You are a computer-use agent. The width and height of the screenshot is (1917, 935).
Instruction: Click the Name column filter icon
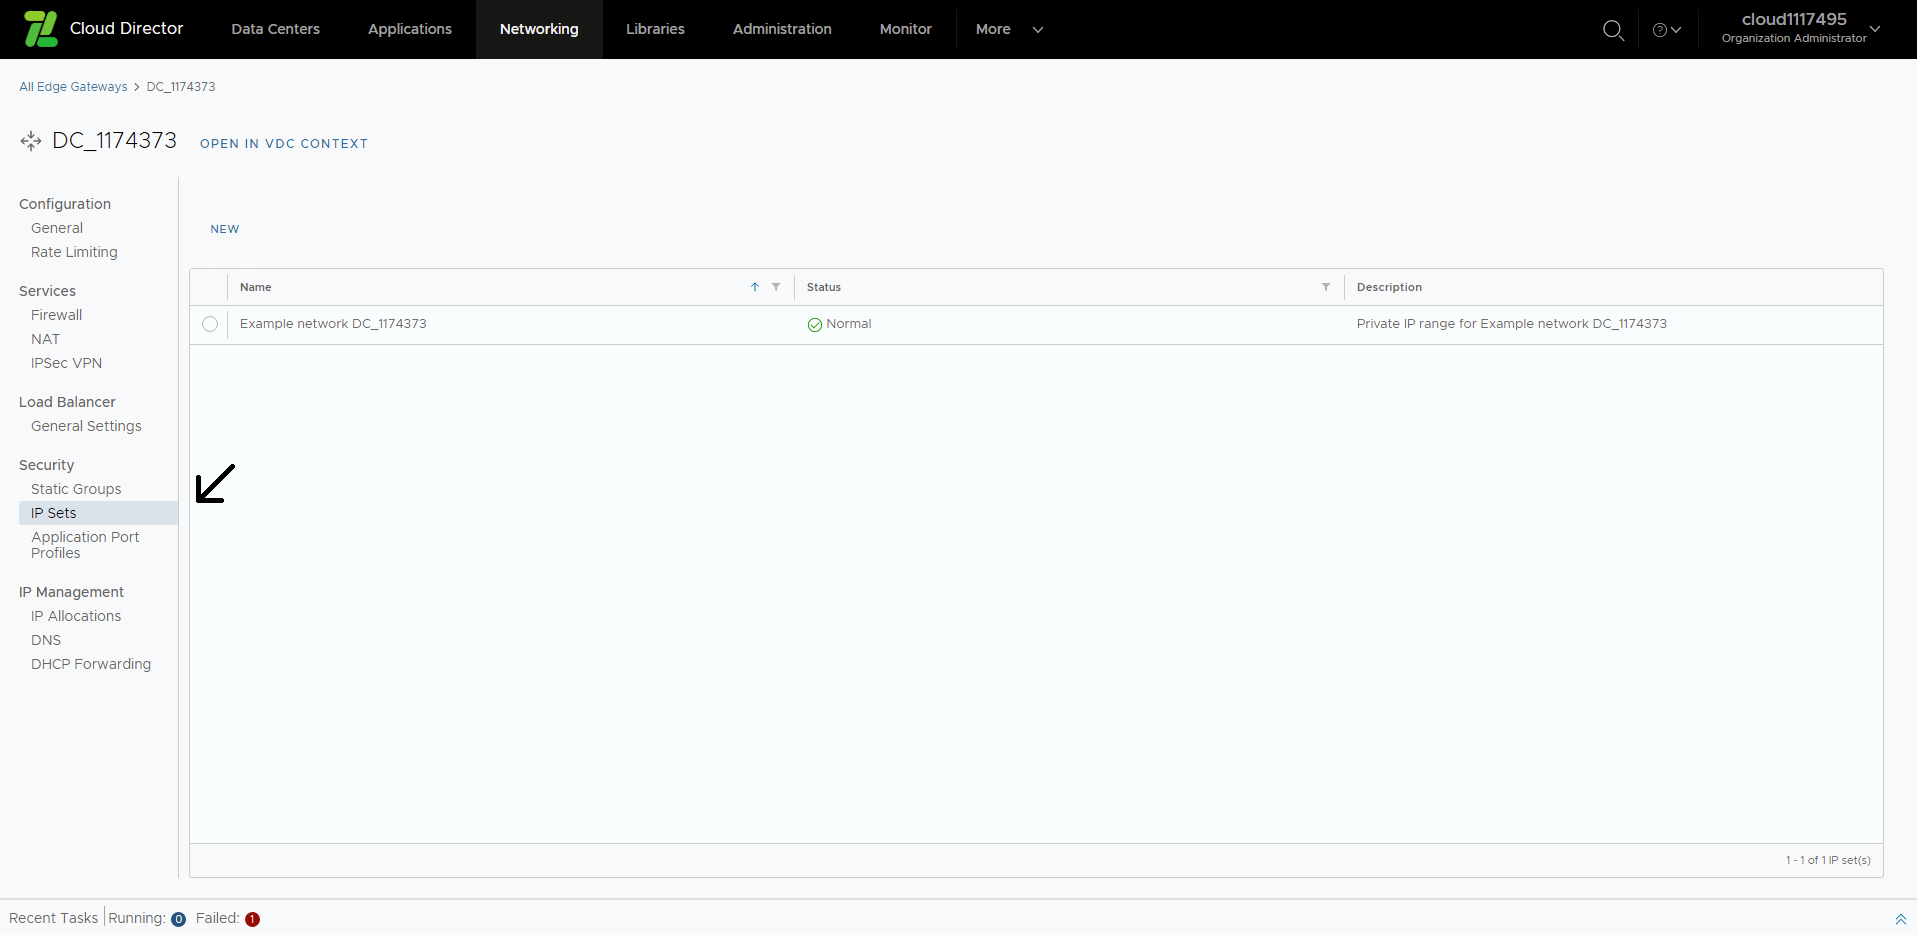[x=776, y=287]
